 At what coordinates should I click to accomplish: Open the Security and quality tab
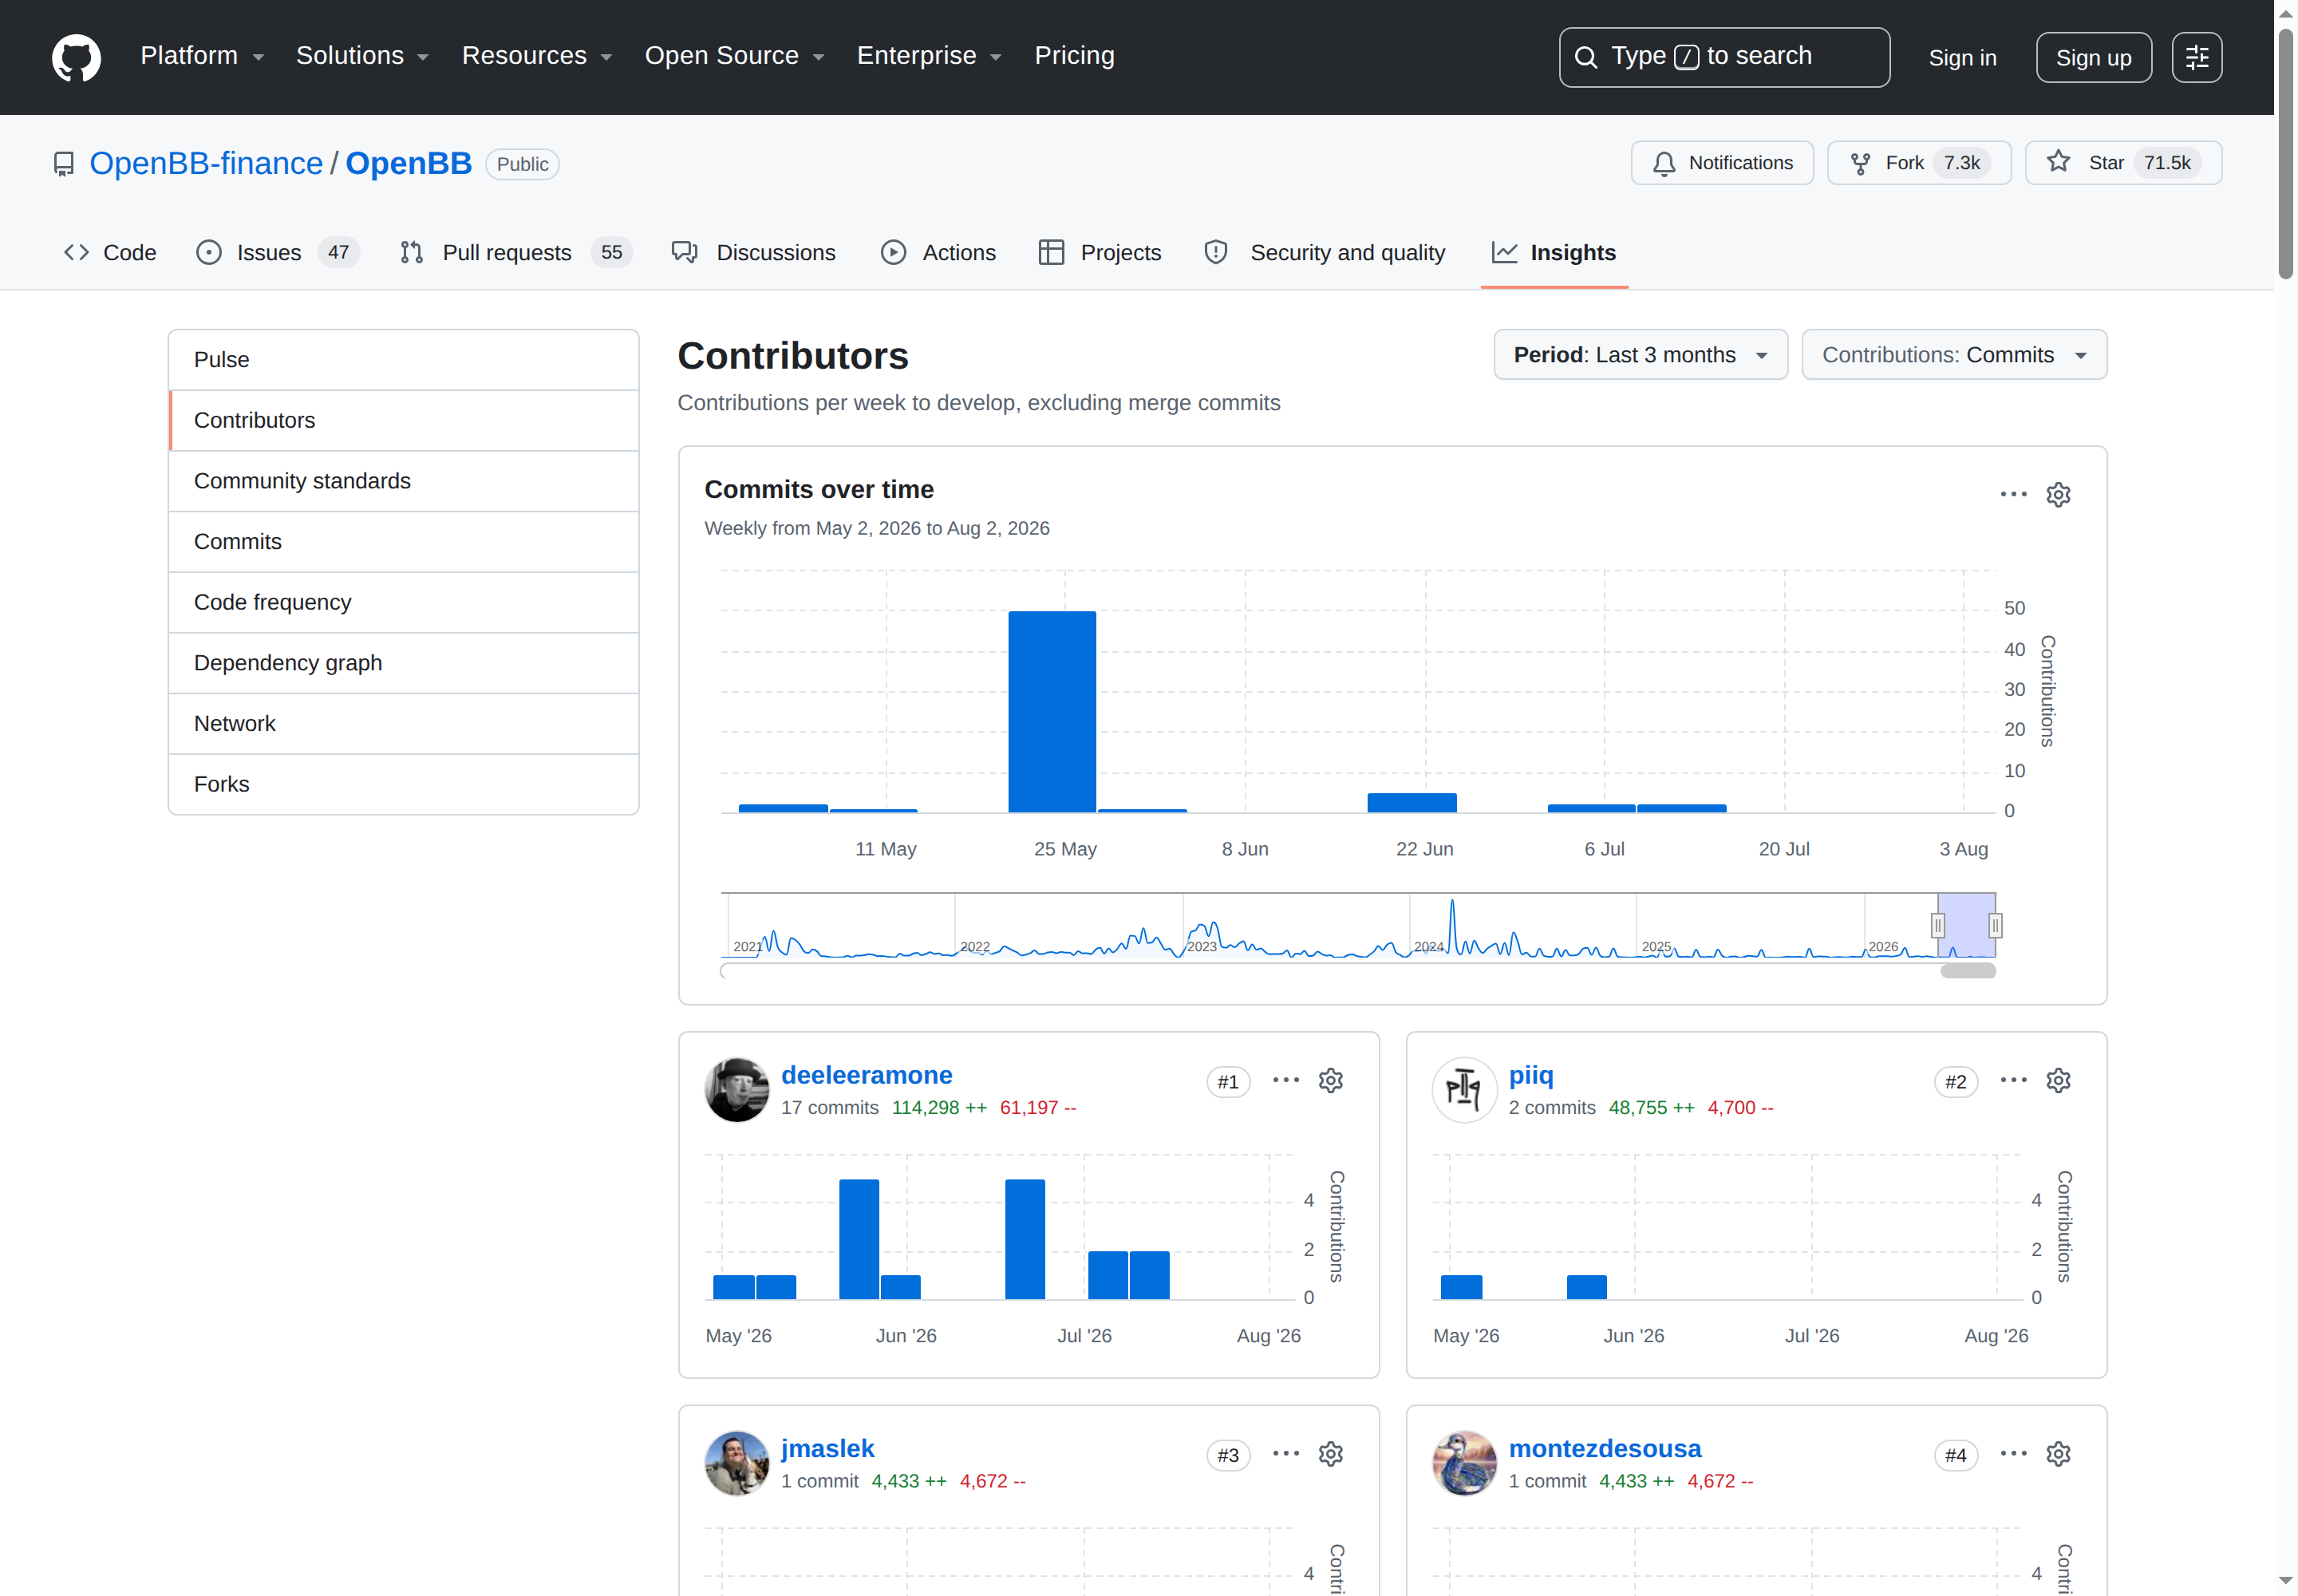[x=1325, y=253]
